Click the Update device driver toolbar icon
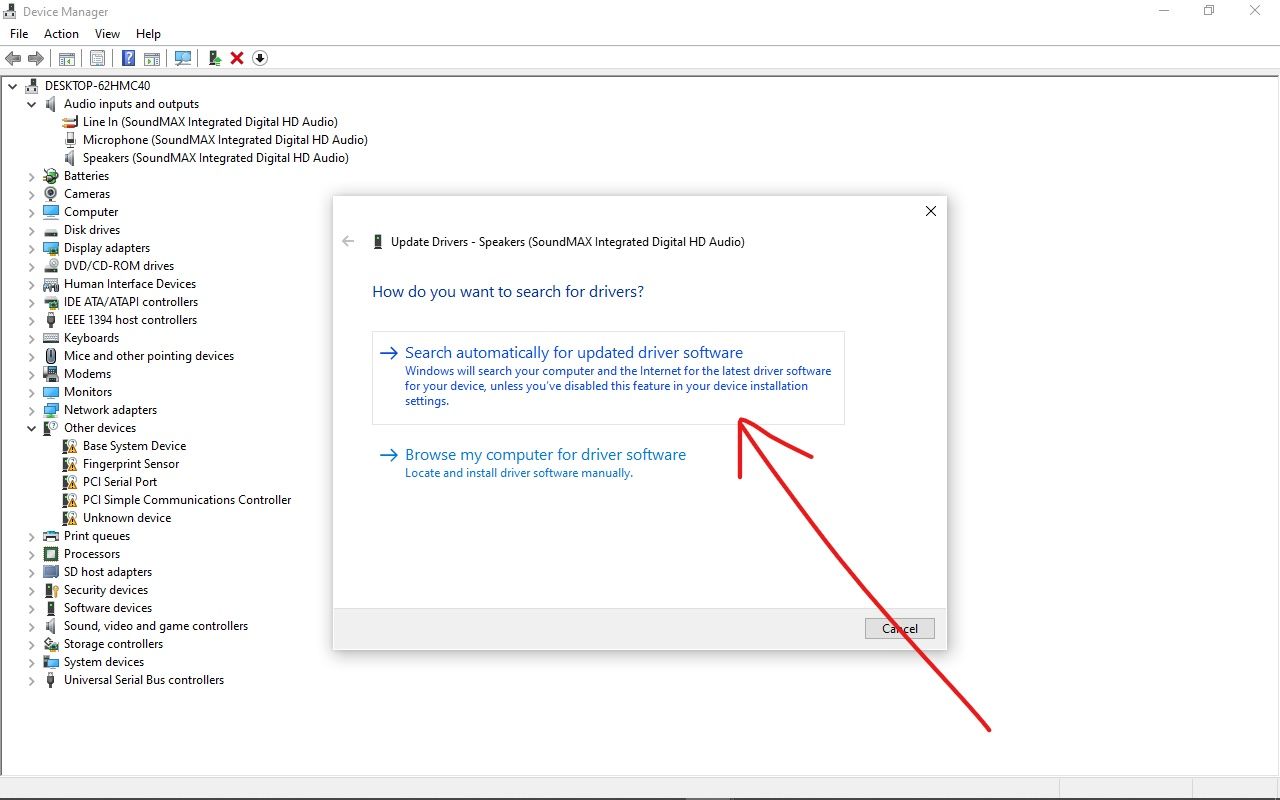 pyautogui.click(x=214, y=58)
